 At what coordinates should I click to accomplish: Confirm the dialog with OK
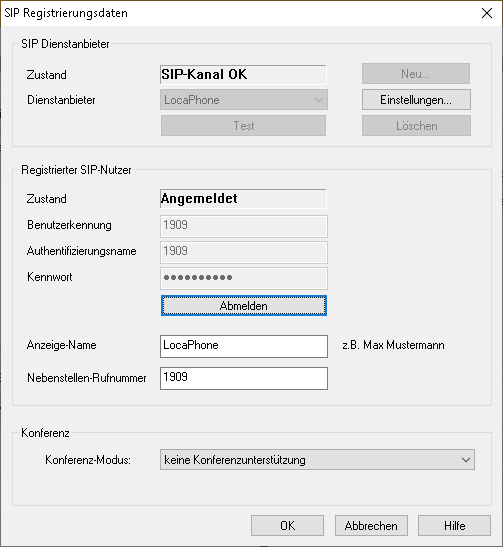(287, 525)
